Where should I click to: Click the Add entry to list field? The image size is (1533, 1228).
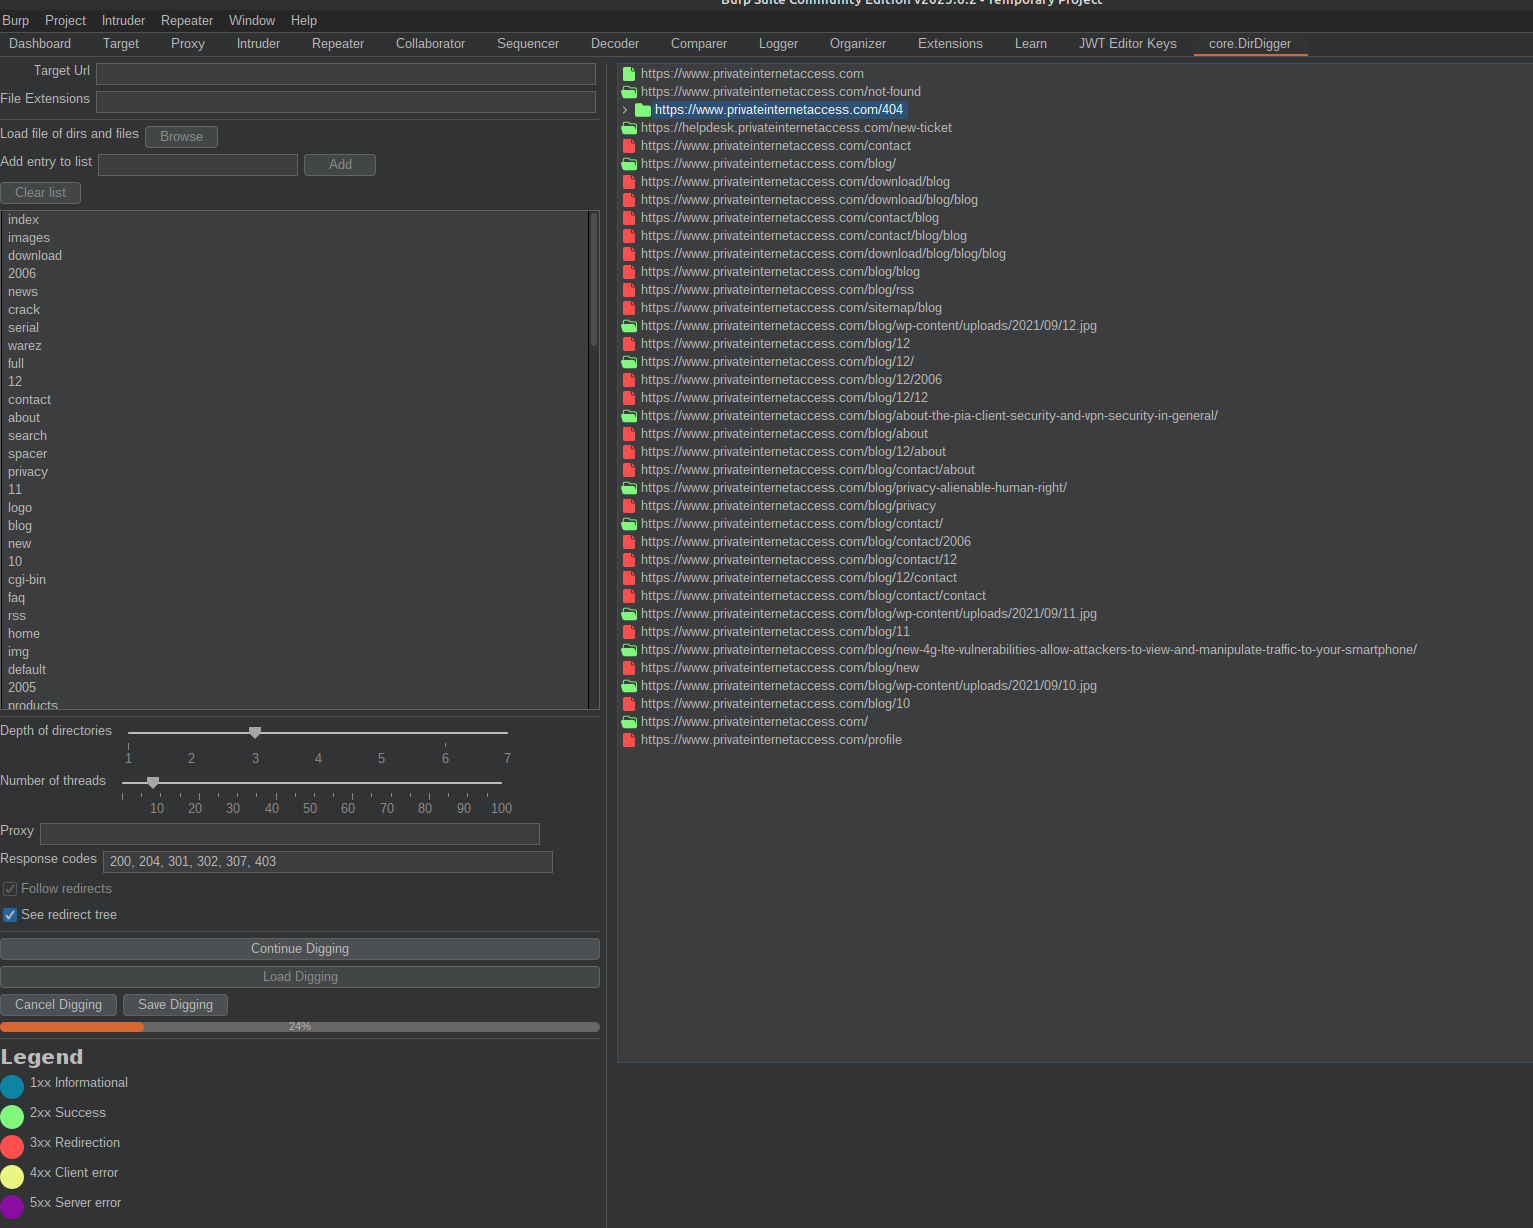point(198,165)
